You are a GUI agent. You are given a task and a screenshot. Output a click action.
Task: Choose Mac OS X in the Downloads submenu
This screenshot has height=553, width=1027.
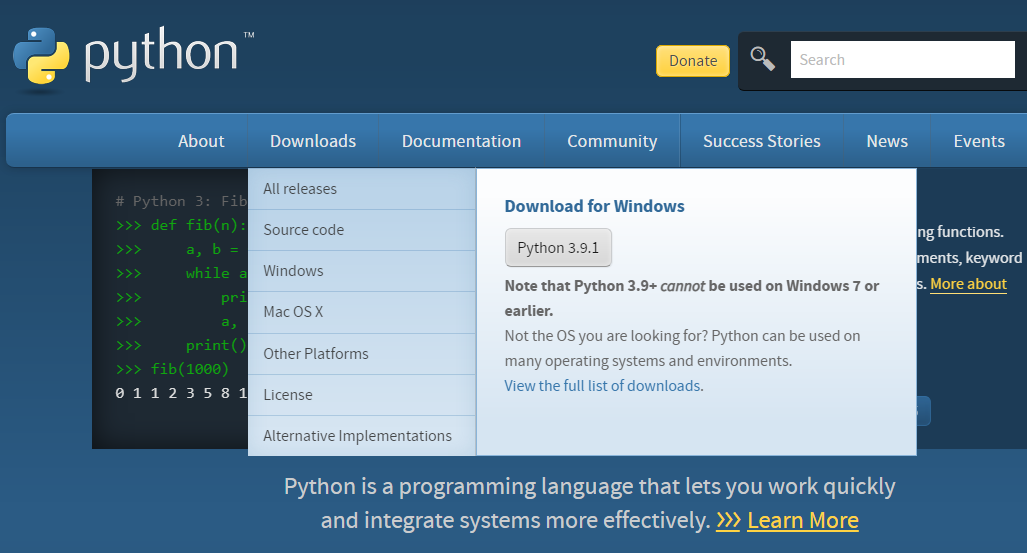[362, 312]
